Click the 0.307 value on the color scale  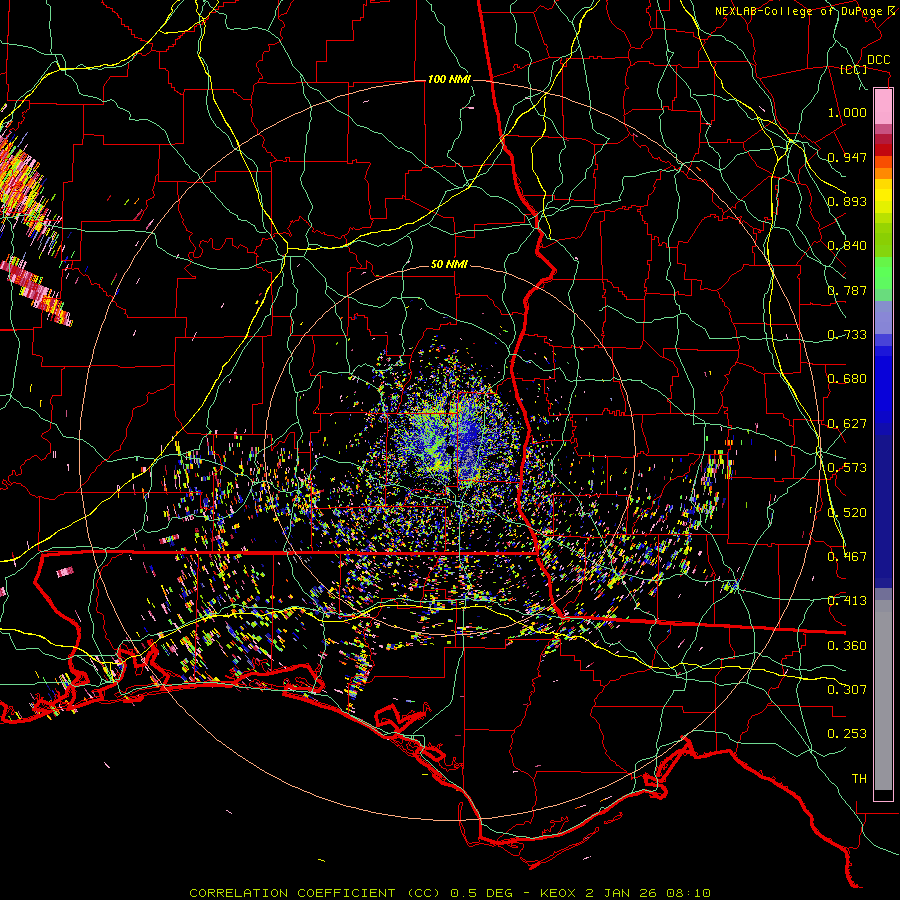pyautogui.click(x=847, y=690)
